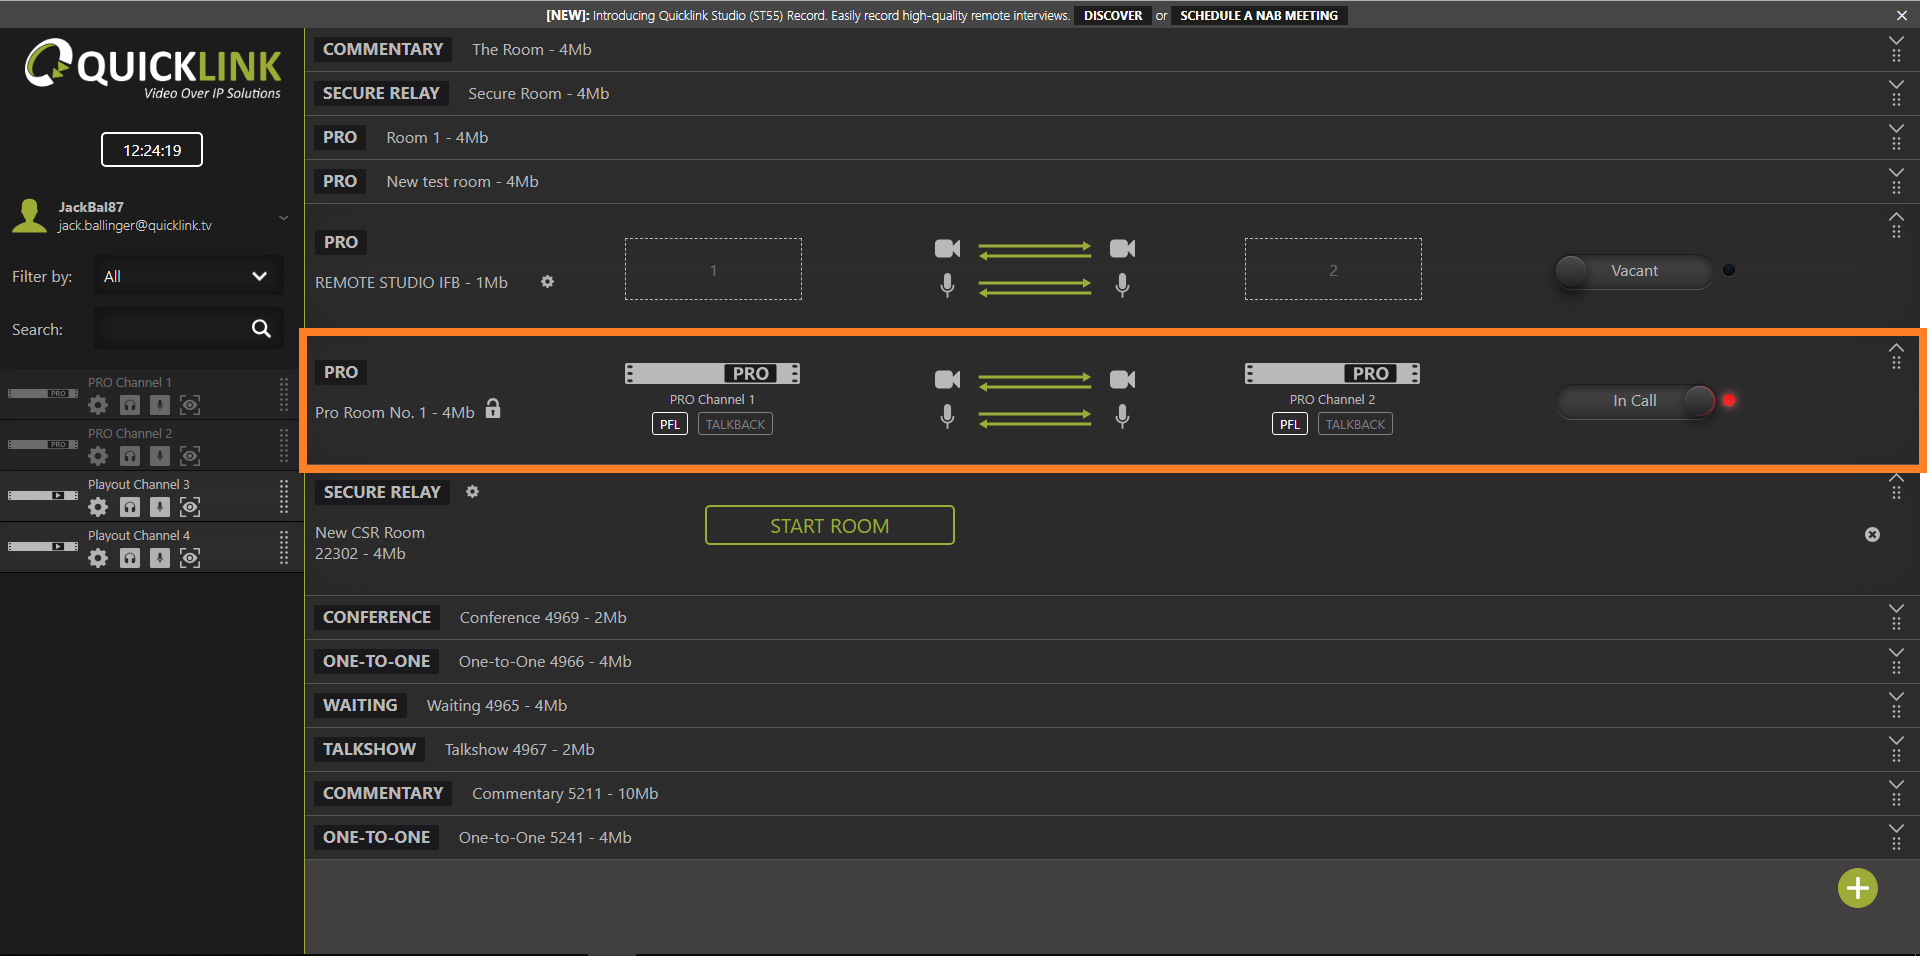Toggle TALKBACK for PRO Channel 1

(735, 425)
